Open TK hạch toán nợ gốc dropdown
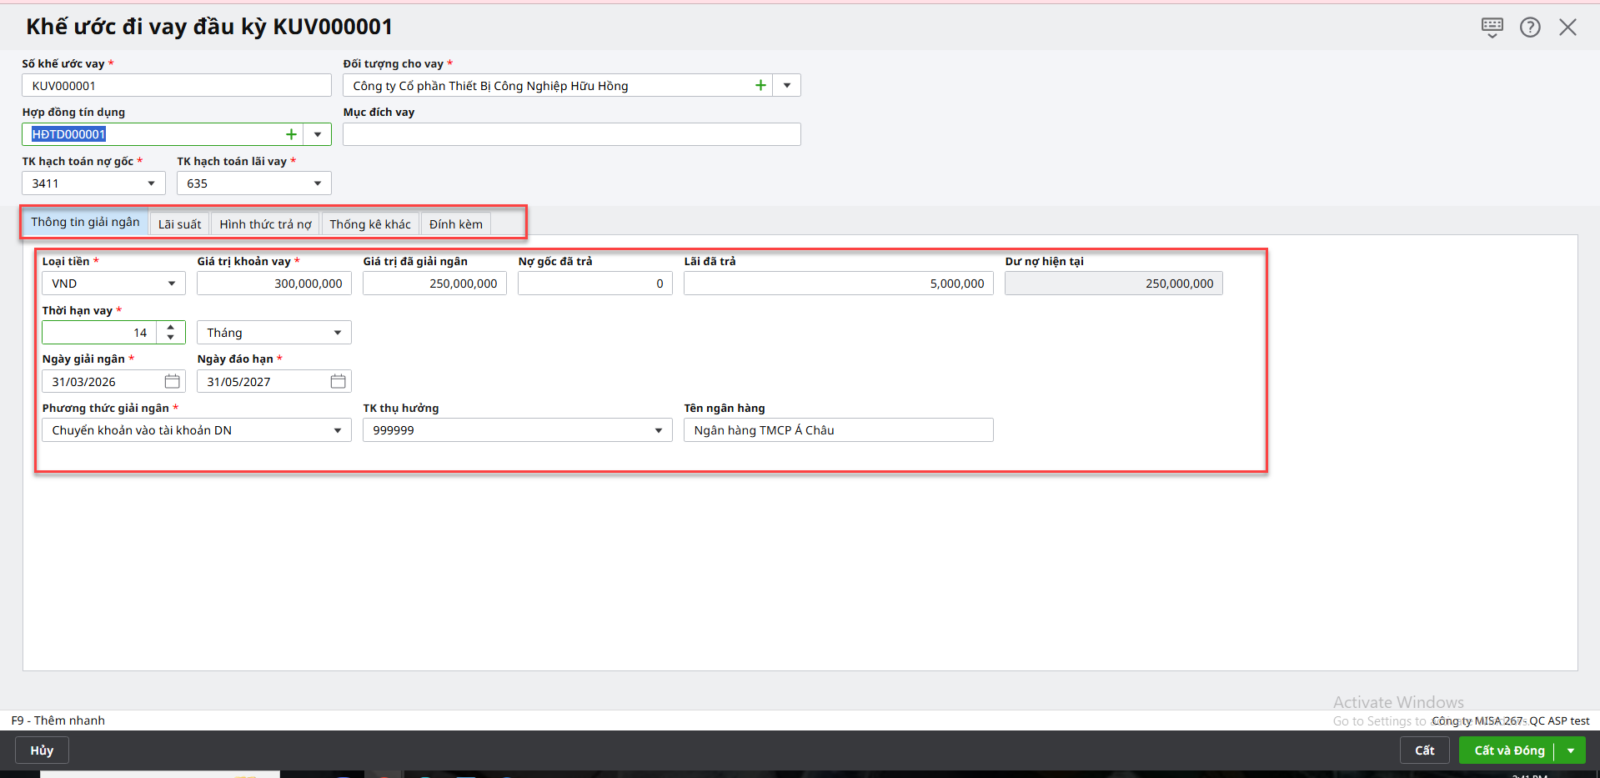Screen dimensions: 1600x778 tap(151, 184)
